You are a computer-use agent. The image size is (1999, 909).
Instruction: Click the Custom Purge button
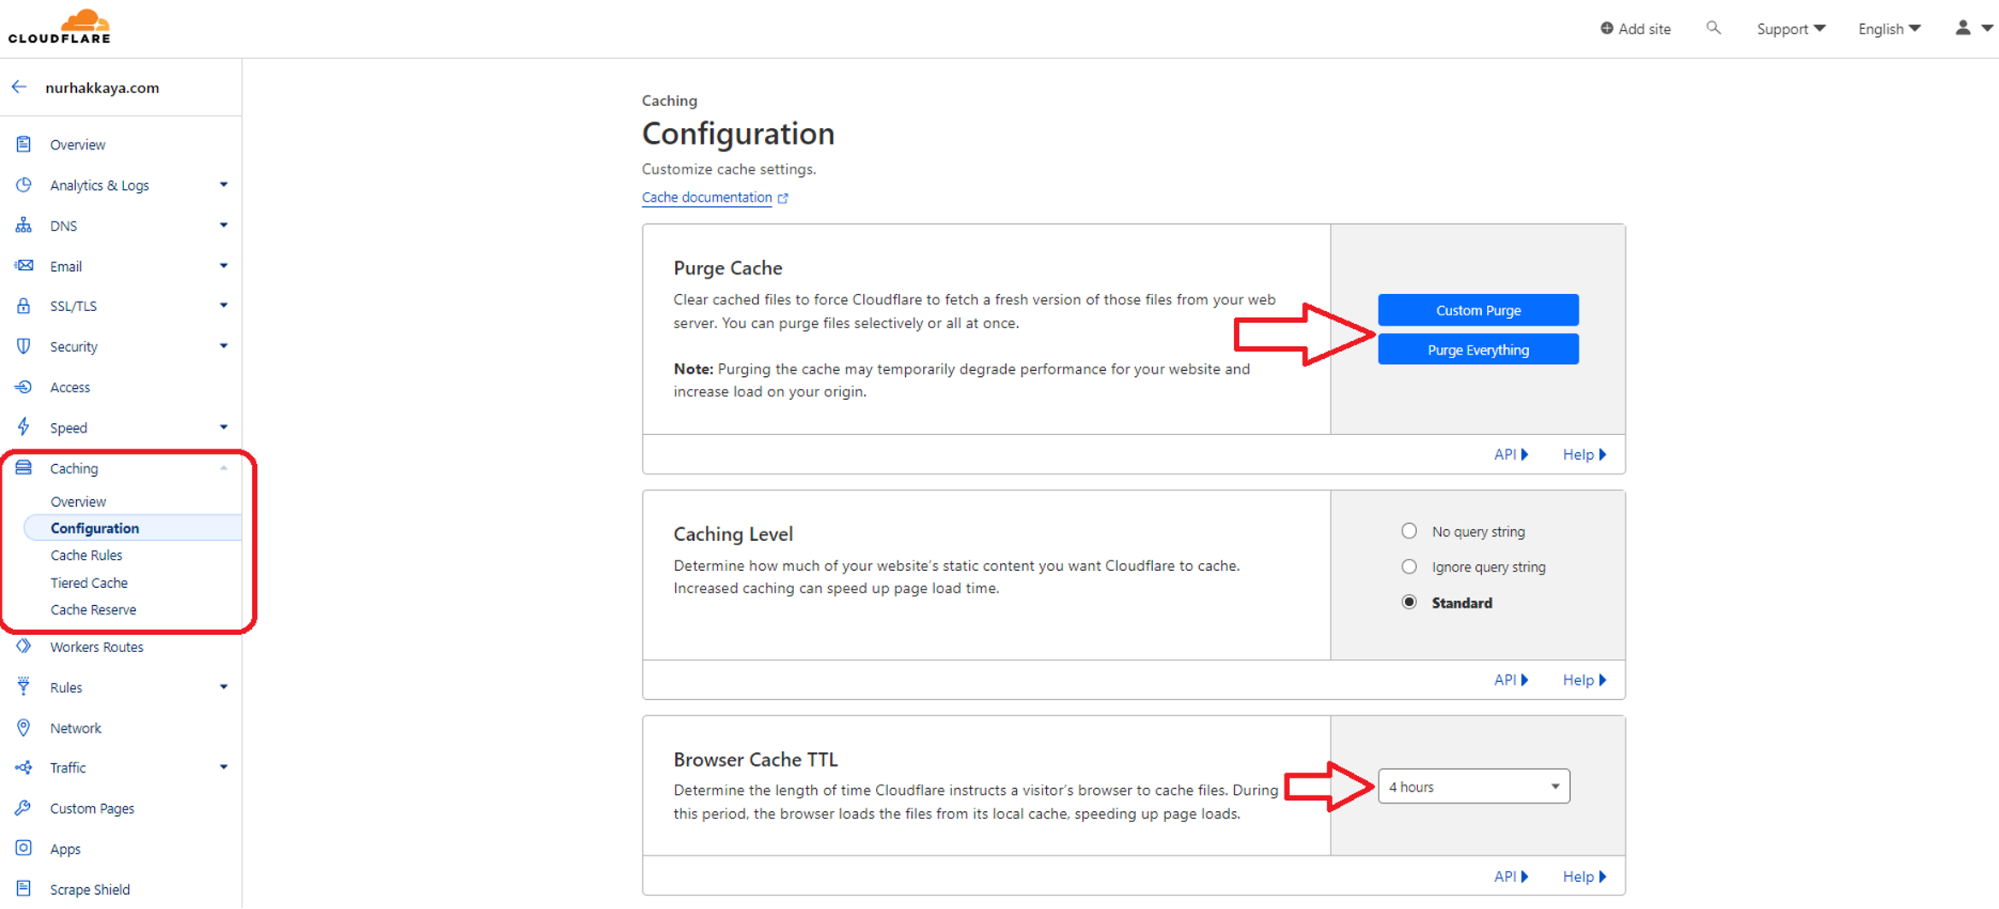1478,310
